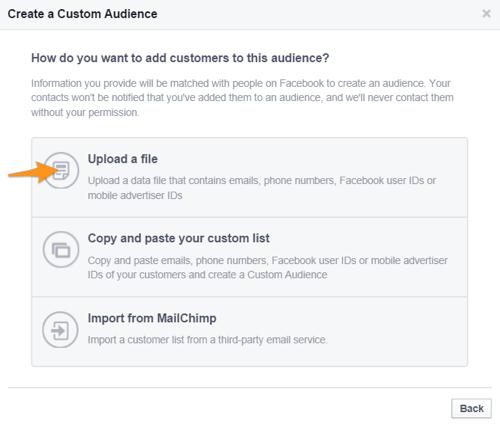Viewport: 500px width, 425px height.
Task: Click the Create a Custom Audience title
Action: (x=82, y=14)
